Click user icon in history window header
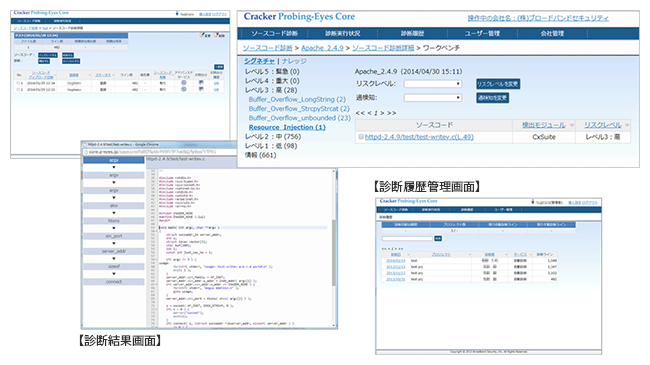Viewport: 650px width, 365px height. pos(533,202)
